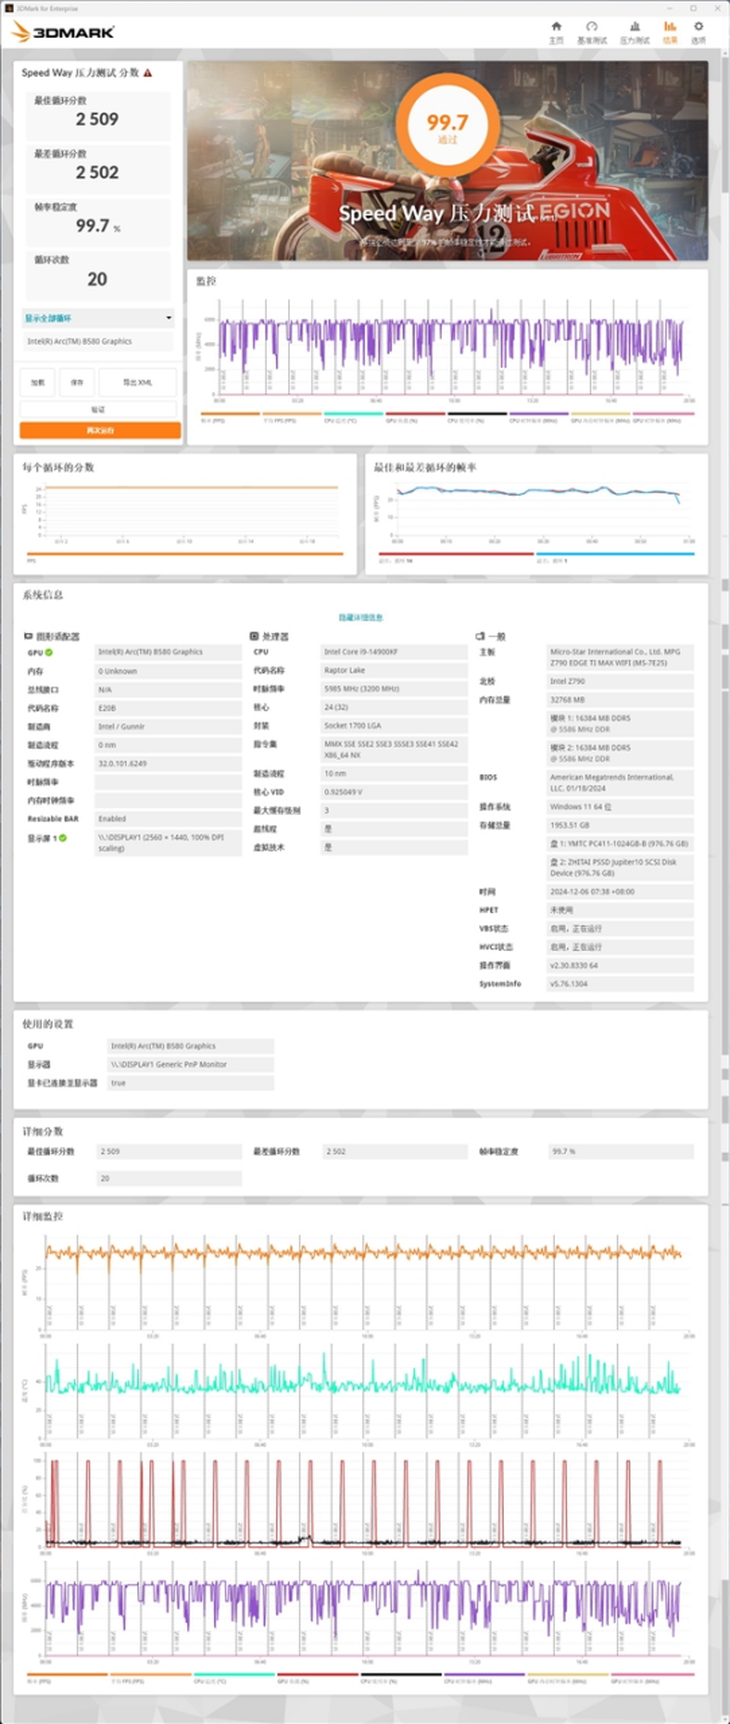Open the 压力测试 stress test icon
Screen dimensions: 730x1724
[634, 27]
